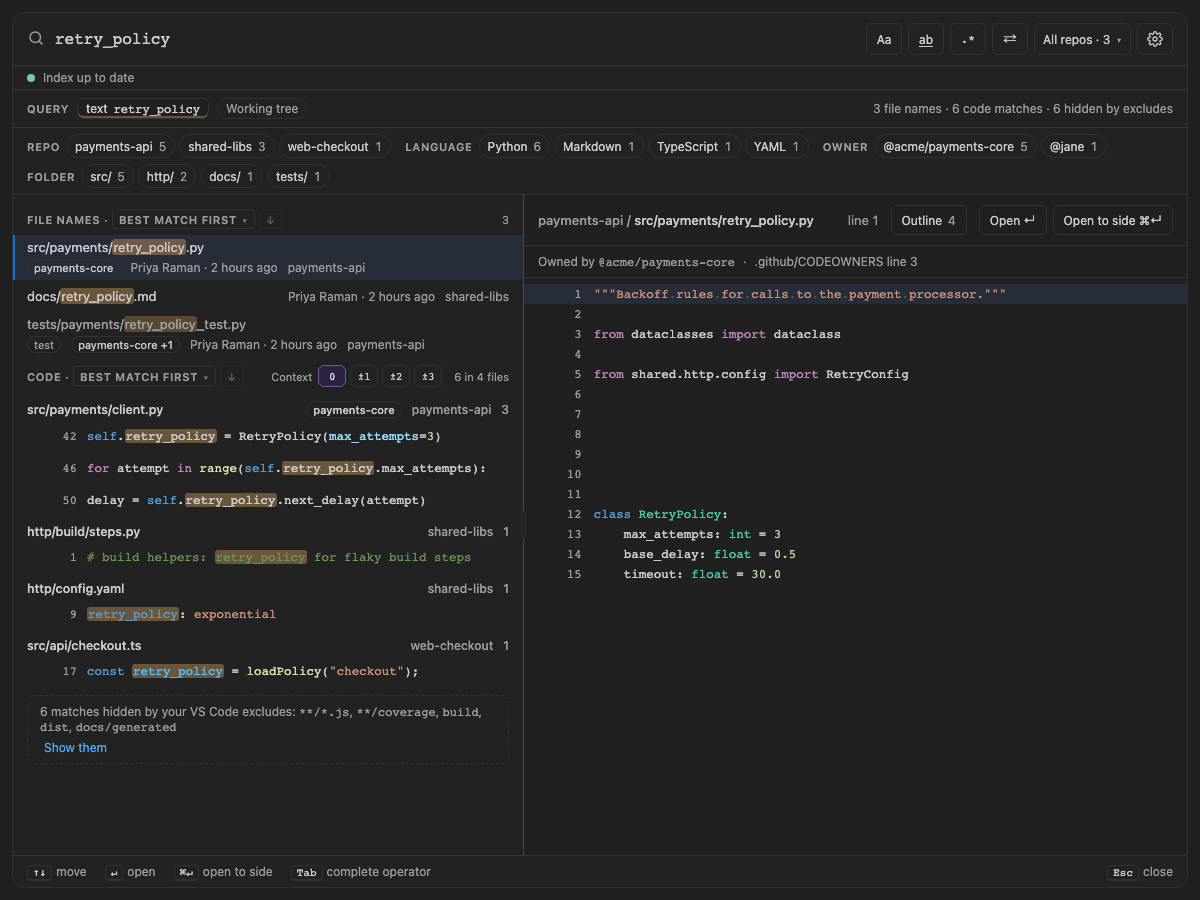Screen dimensions: 1200x900
Task: Open File names sort dropdown
Action: click(184, 220)
